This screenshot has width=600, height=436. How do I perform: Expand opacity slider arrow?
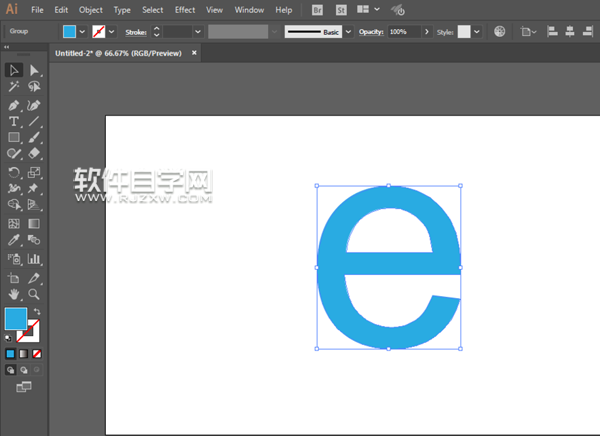point(427,31)
